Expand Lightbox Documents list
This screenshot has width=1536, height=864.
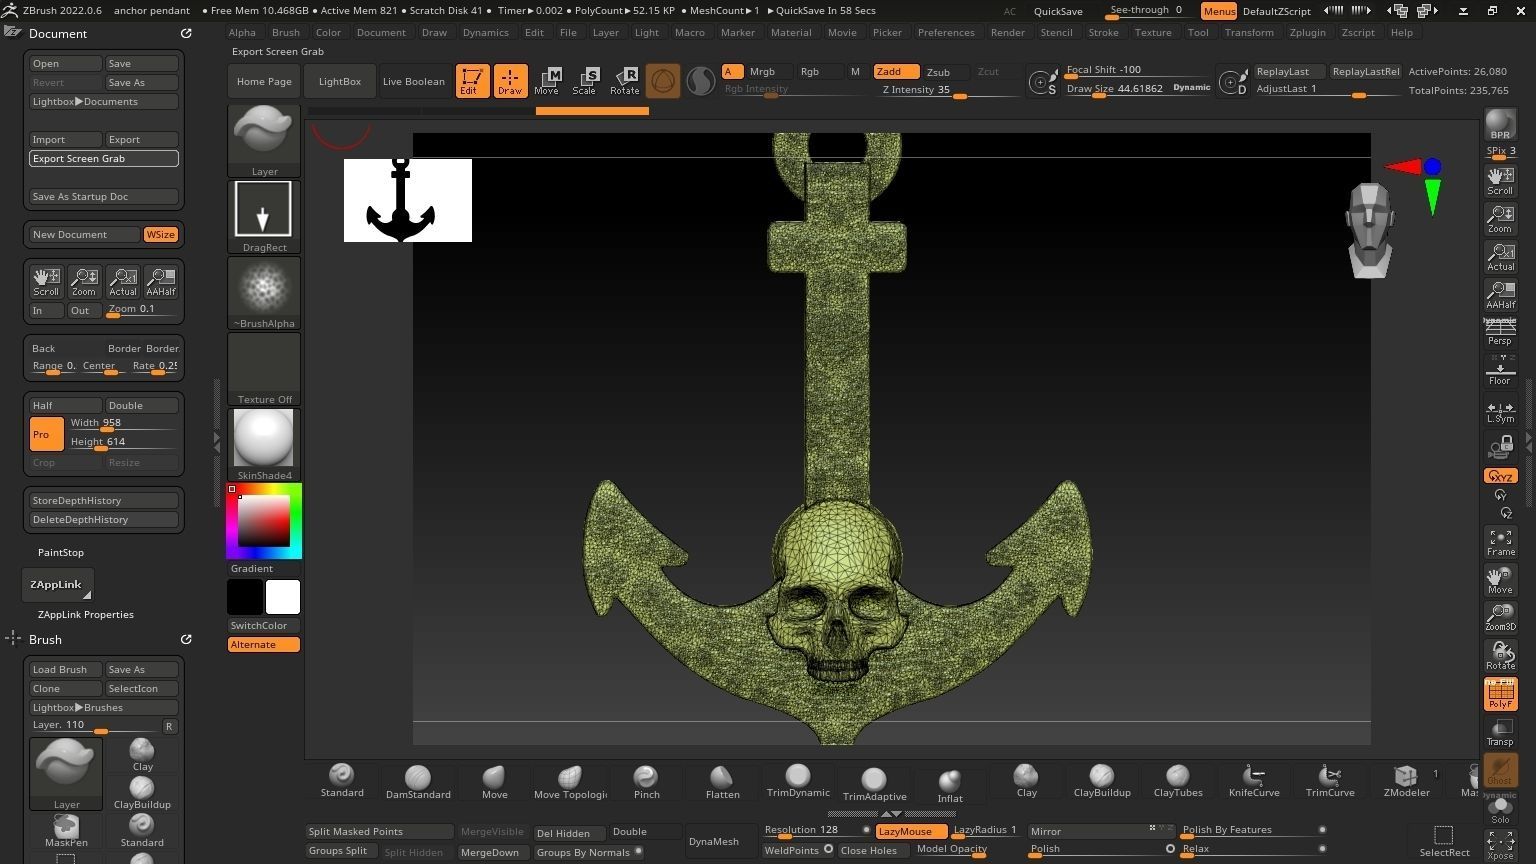(x=104, y=101)
